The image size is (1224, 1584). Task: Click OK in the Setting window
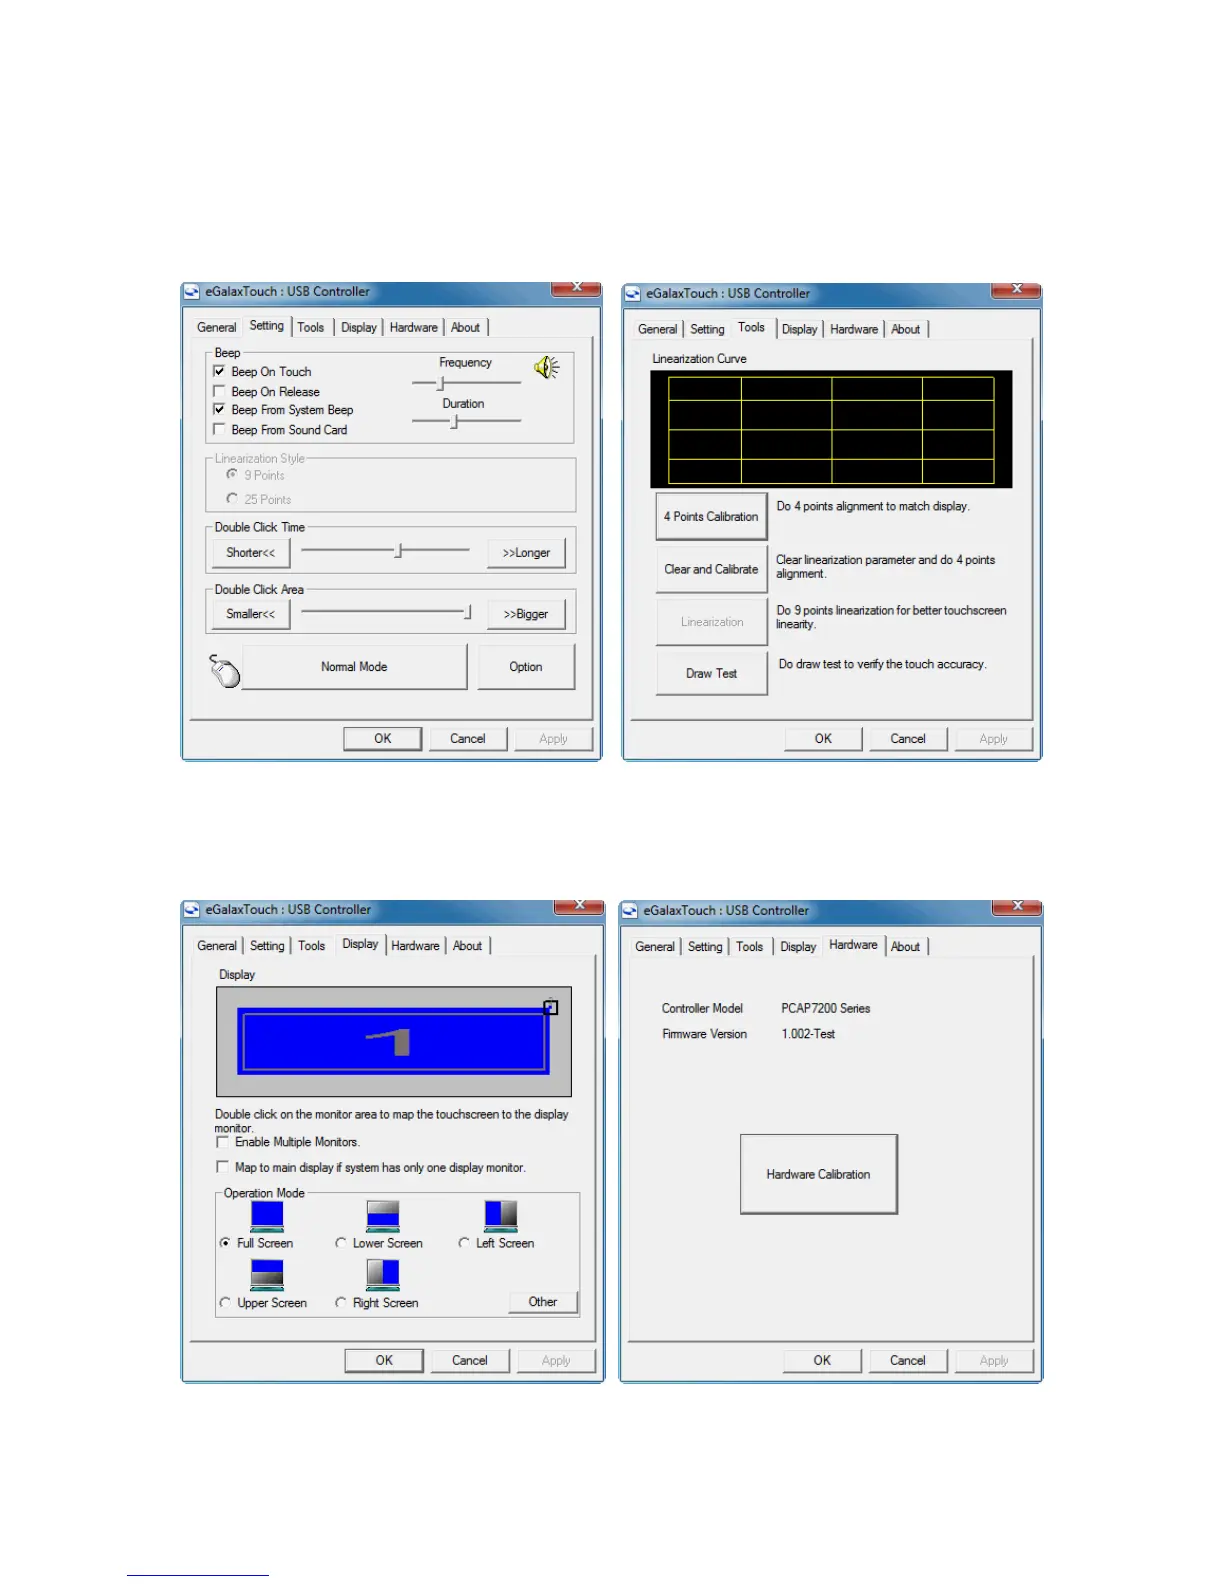click(383, 739)
